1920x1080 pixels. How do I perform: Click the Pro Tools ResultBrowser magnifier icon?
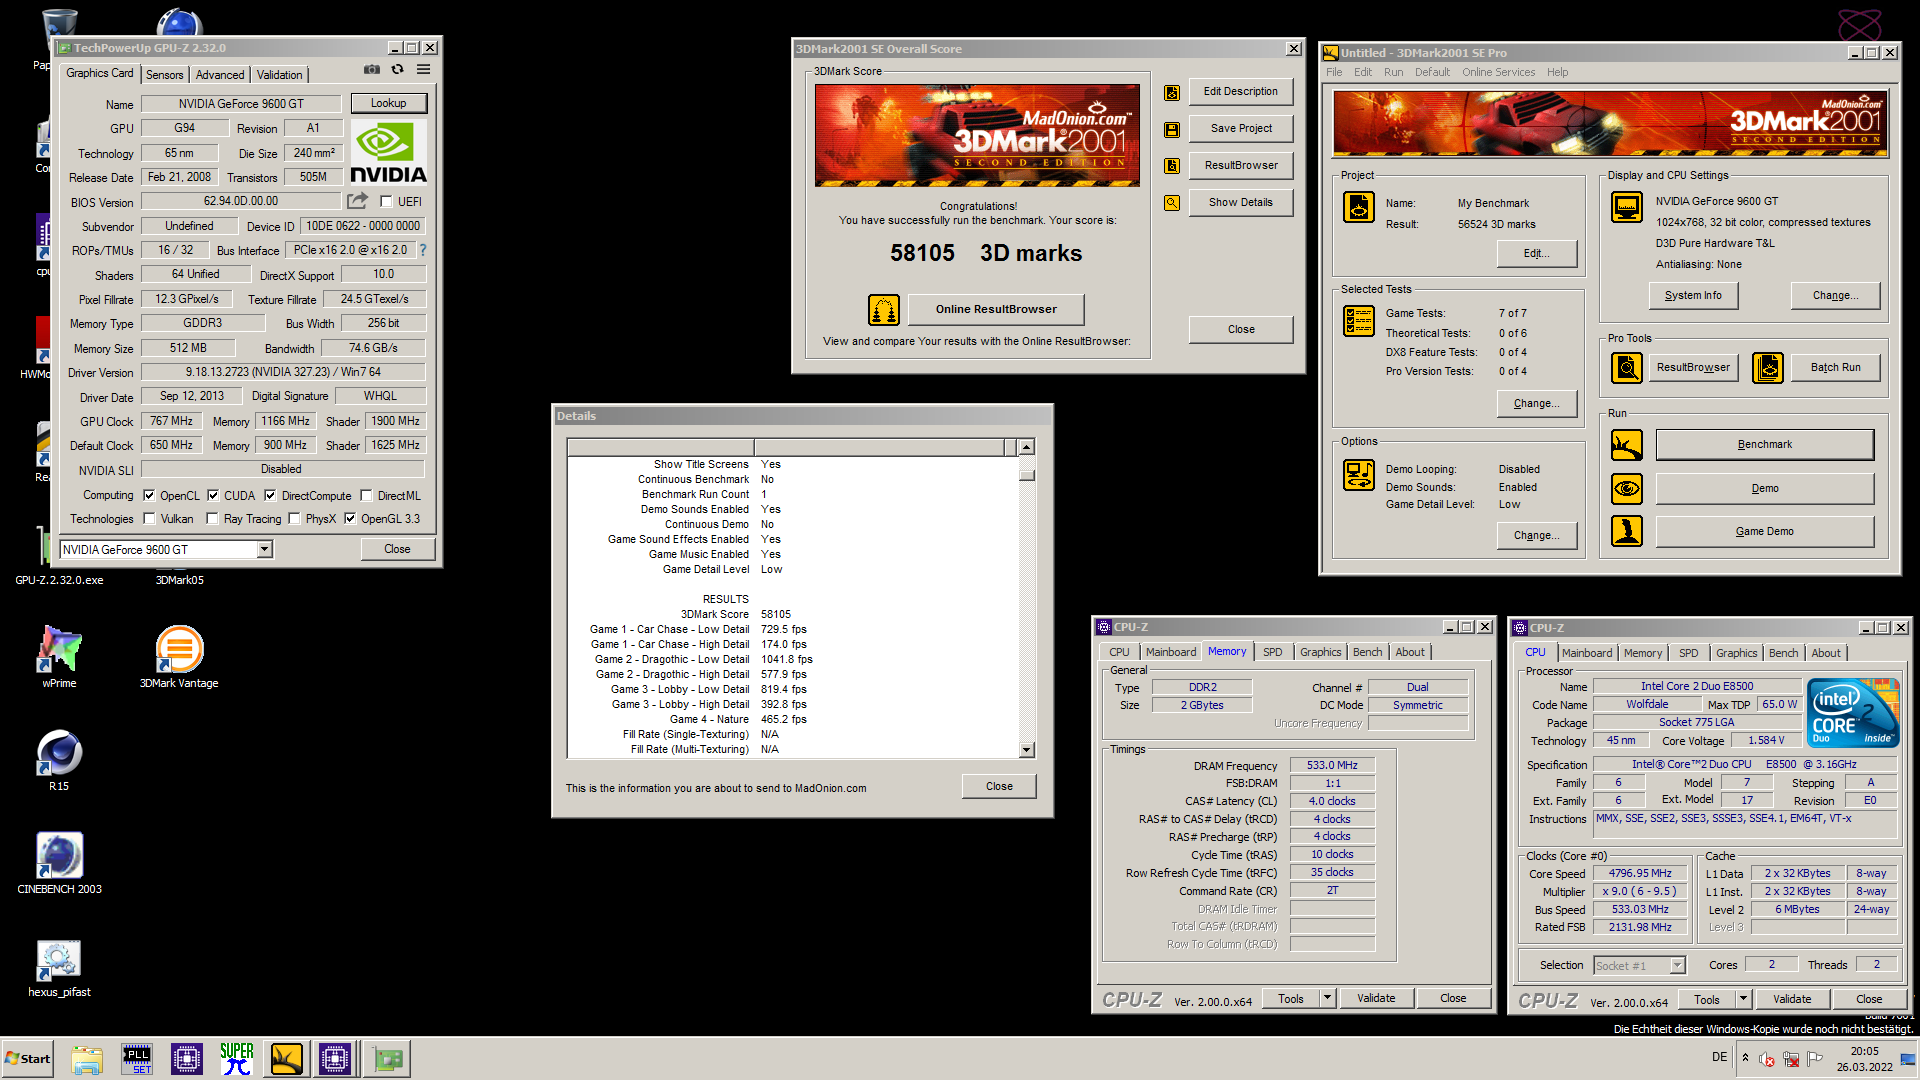click(x=1627, y=368)
